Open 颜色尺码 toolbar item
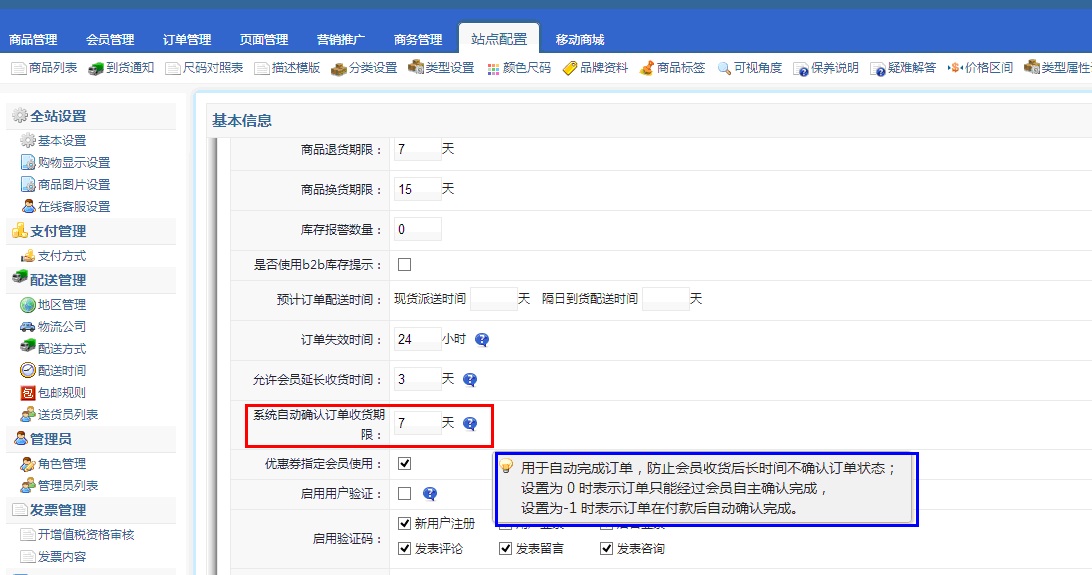The height and width of the screenshot is (575, 1092). (519, 68)
